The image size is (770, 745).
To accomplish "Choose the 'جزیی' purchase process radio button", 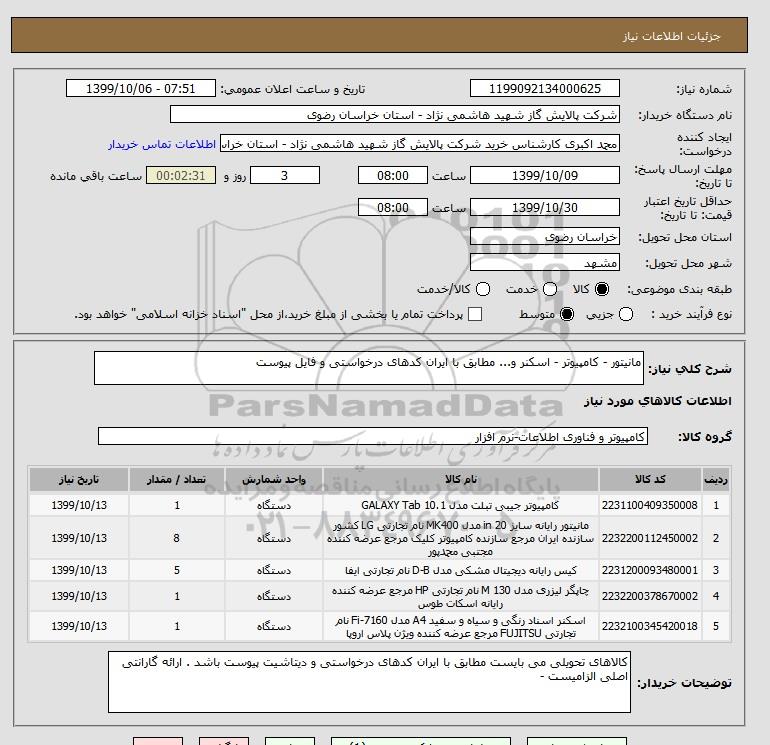I will tap(626, 314).
